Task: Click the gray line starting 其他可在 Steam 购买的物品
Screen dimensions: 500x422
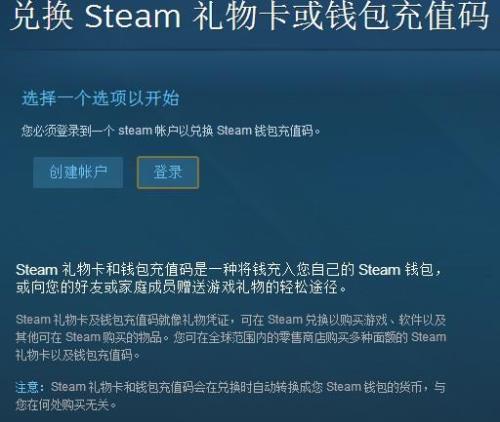Action: pyautogui.click(x=231, y=337)
